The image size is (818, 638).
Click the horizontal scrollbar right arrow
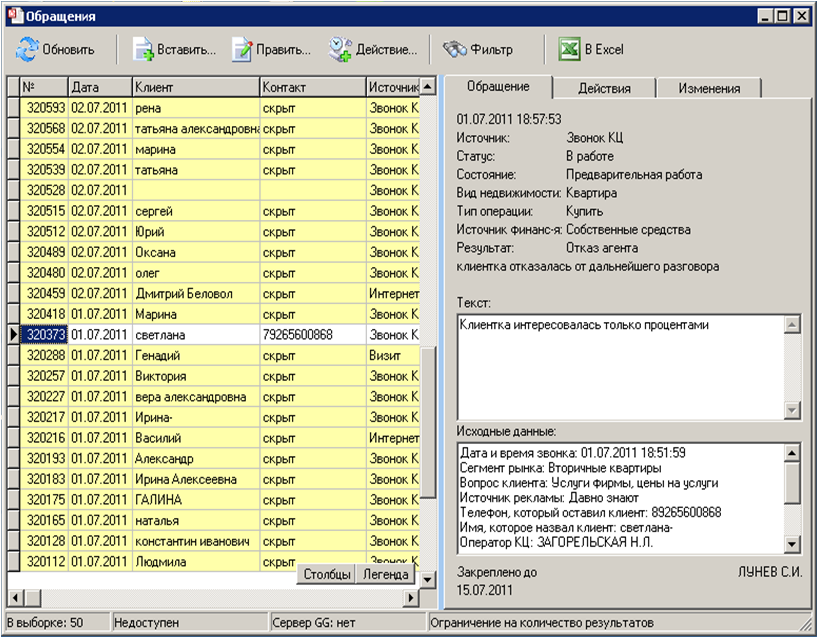coord(411,597)
